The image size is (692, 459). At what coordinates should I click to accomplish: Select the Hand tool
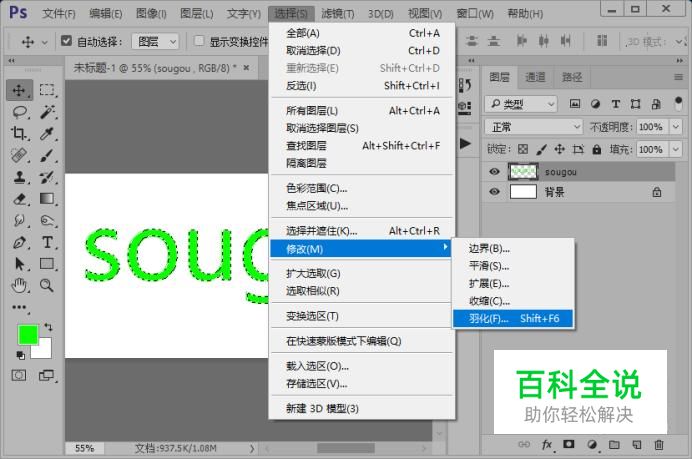pos(19,286)
